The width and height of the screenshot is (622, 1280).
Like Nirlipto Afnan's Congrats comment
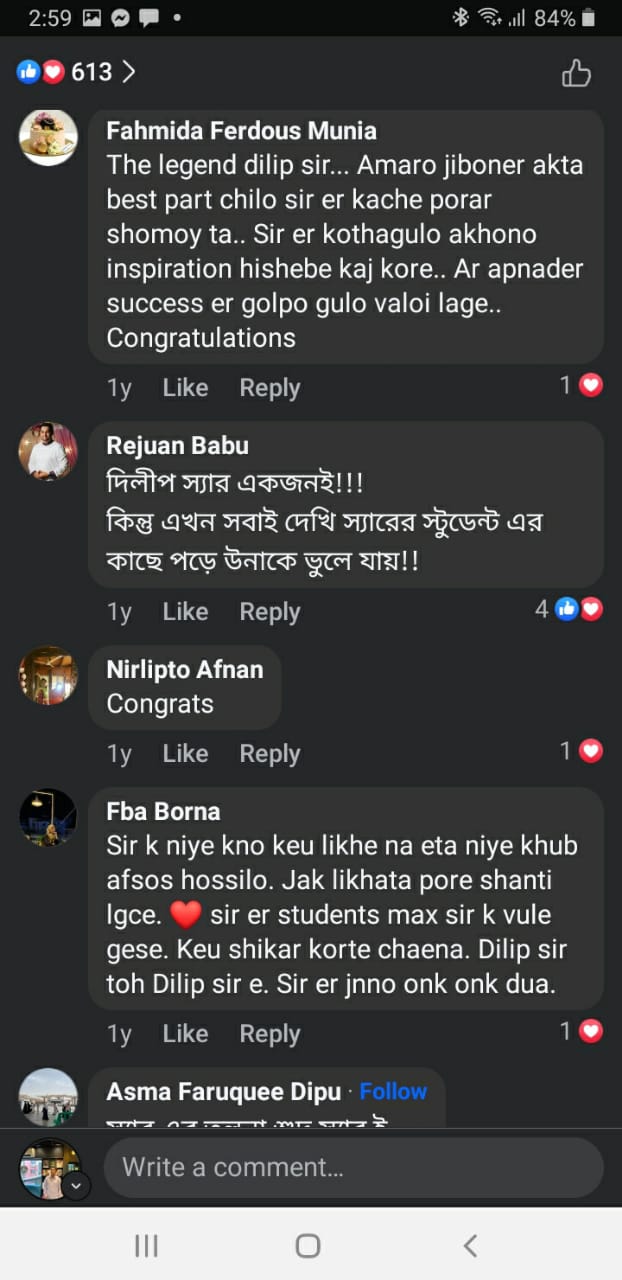pyautogui.click(x=185, y=754)
